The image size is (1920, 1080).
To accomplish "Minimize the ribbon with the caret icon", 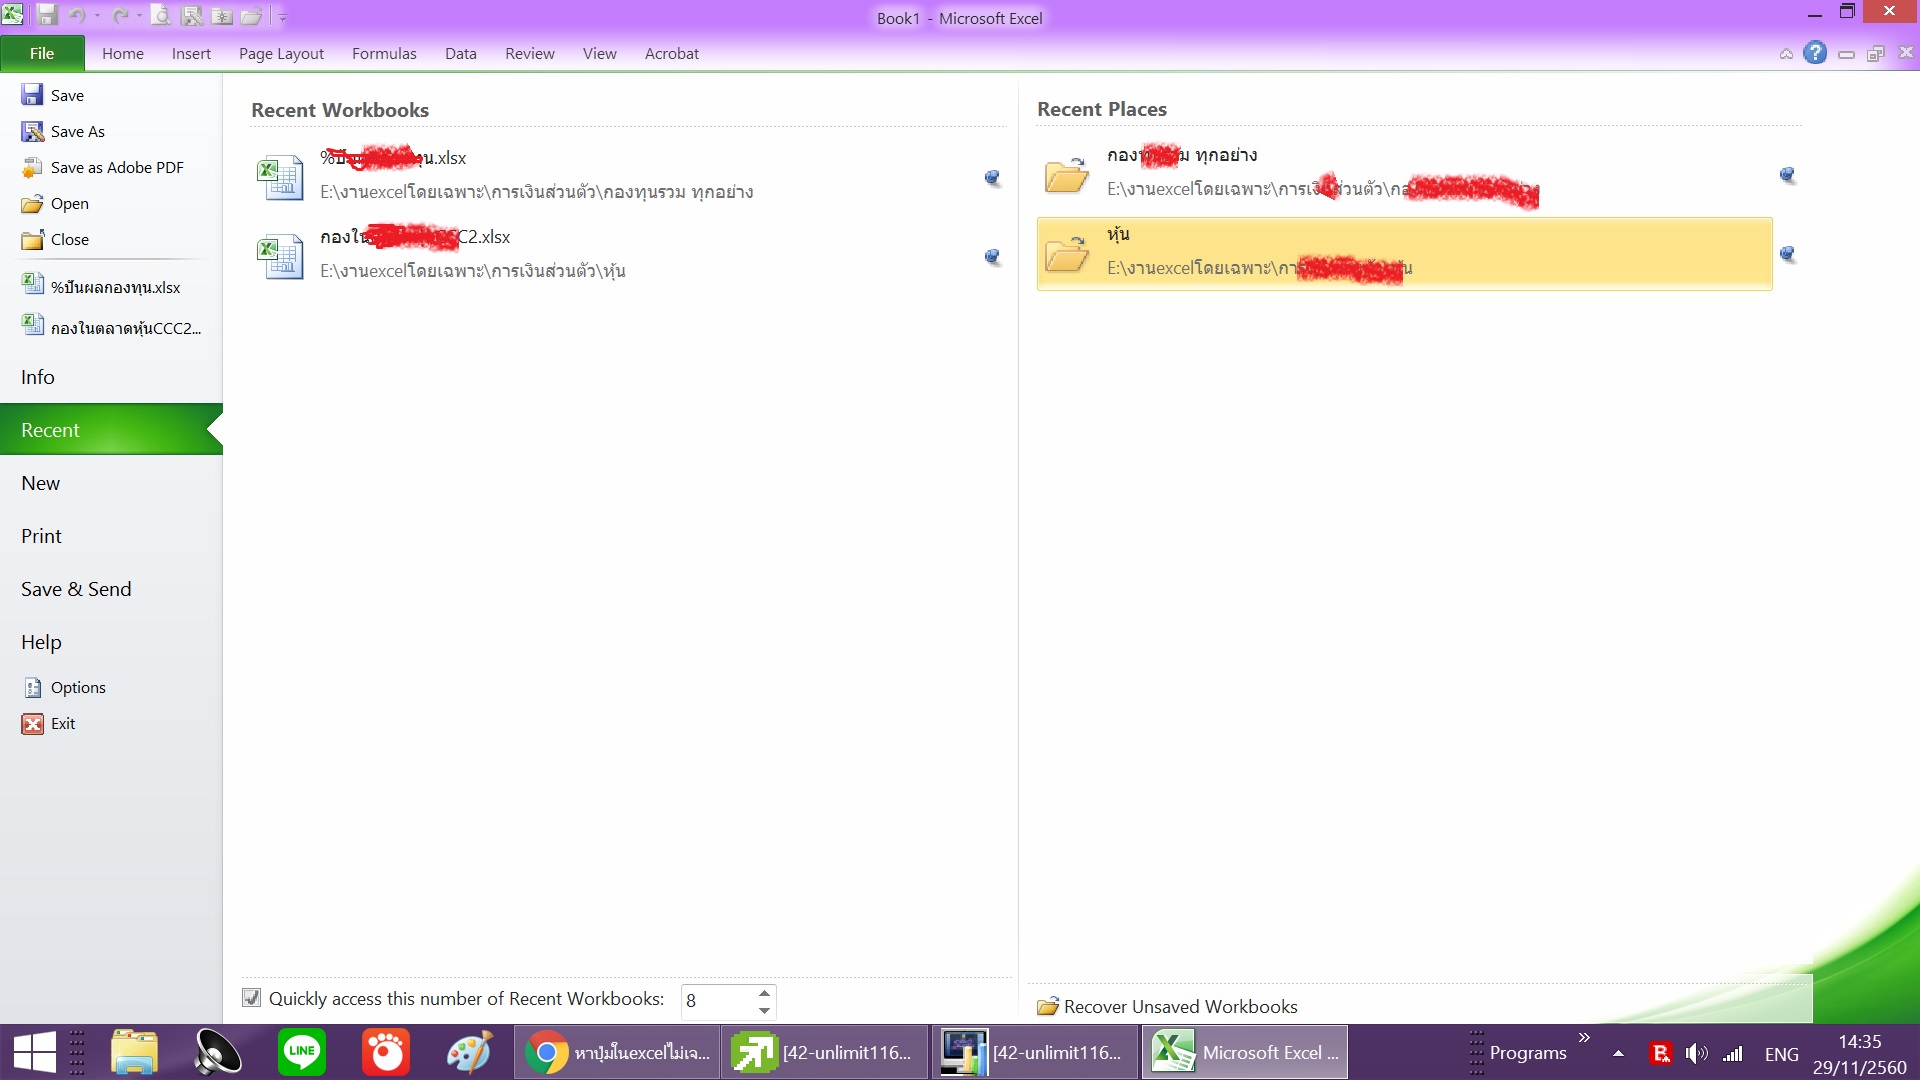I will click(x=1786, y=54).
